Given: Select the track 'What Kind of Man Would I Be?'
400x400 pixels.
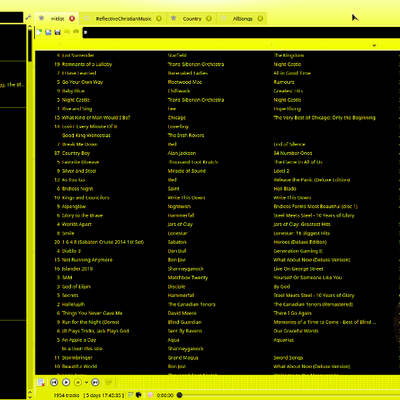Looking at the screenshot, I should click(x=96, y=118).
